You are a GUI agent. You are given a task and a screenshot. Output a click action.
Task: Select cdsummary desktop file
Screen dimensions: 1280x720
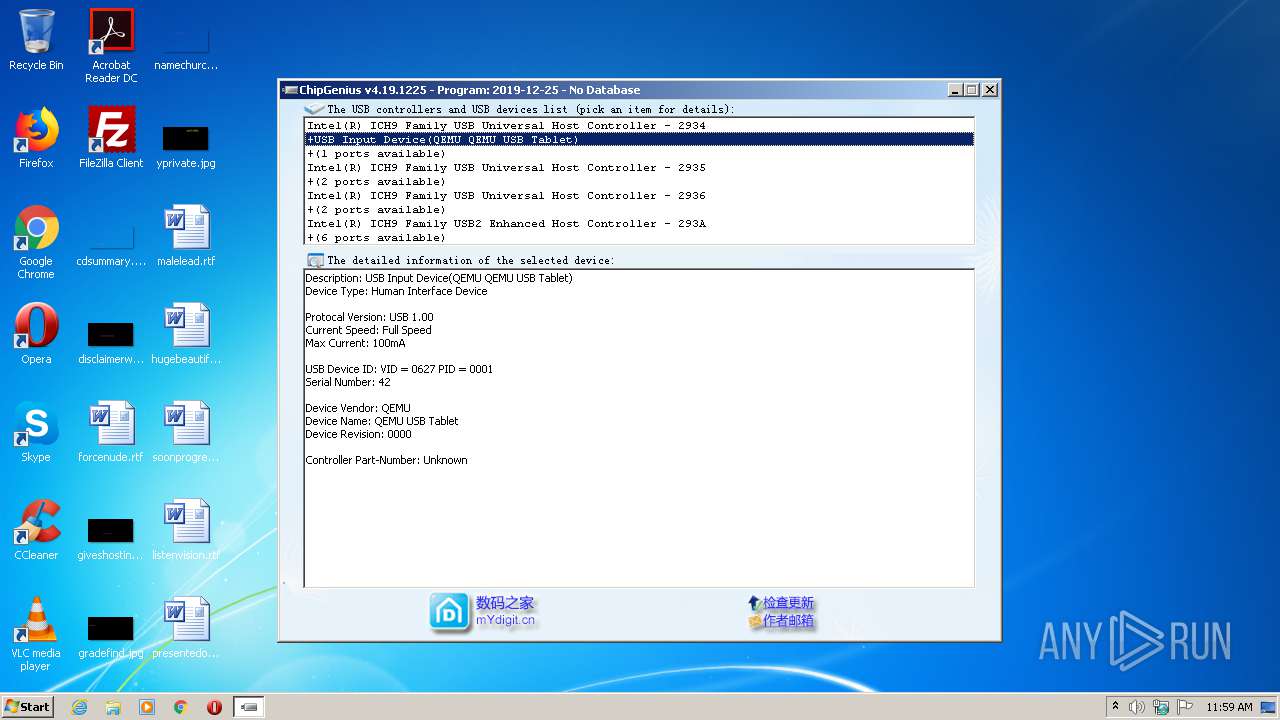coord(111,245)
